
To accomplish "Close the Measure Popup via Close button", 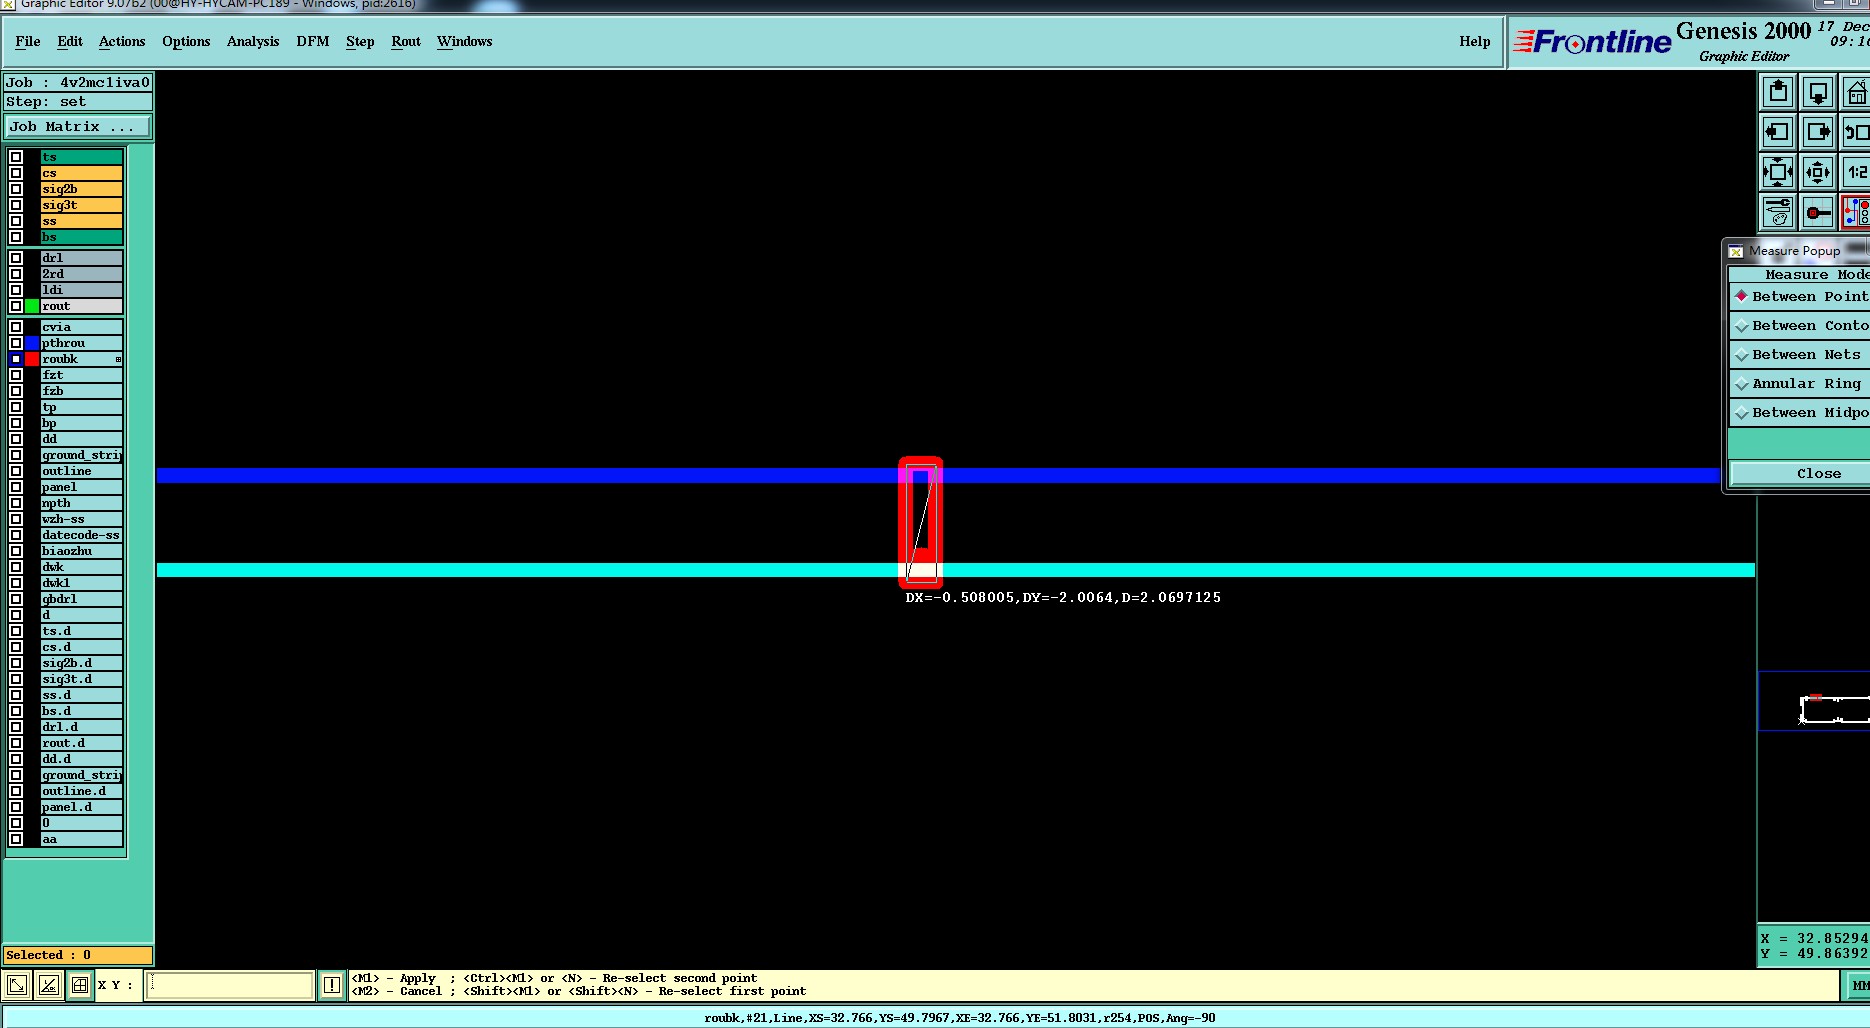I will [1800, 474].
